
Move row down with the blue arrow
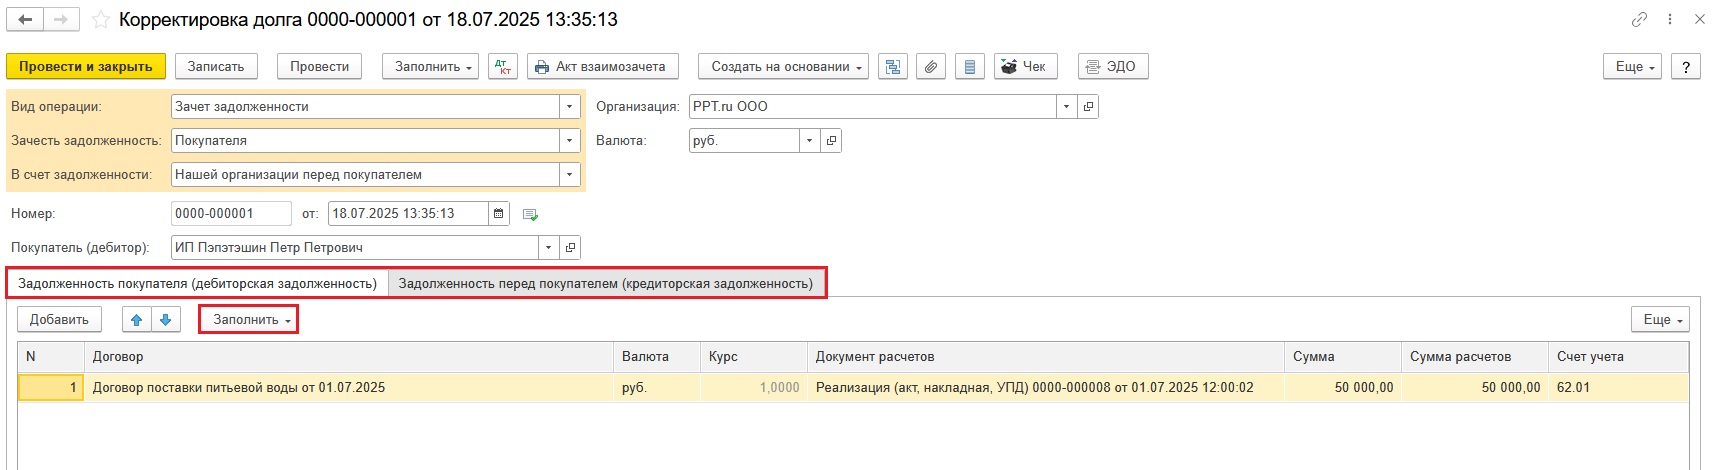pos(166,320)
